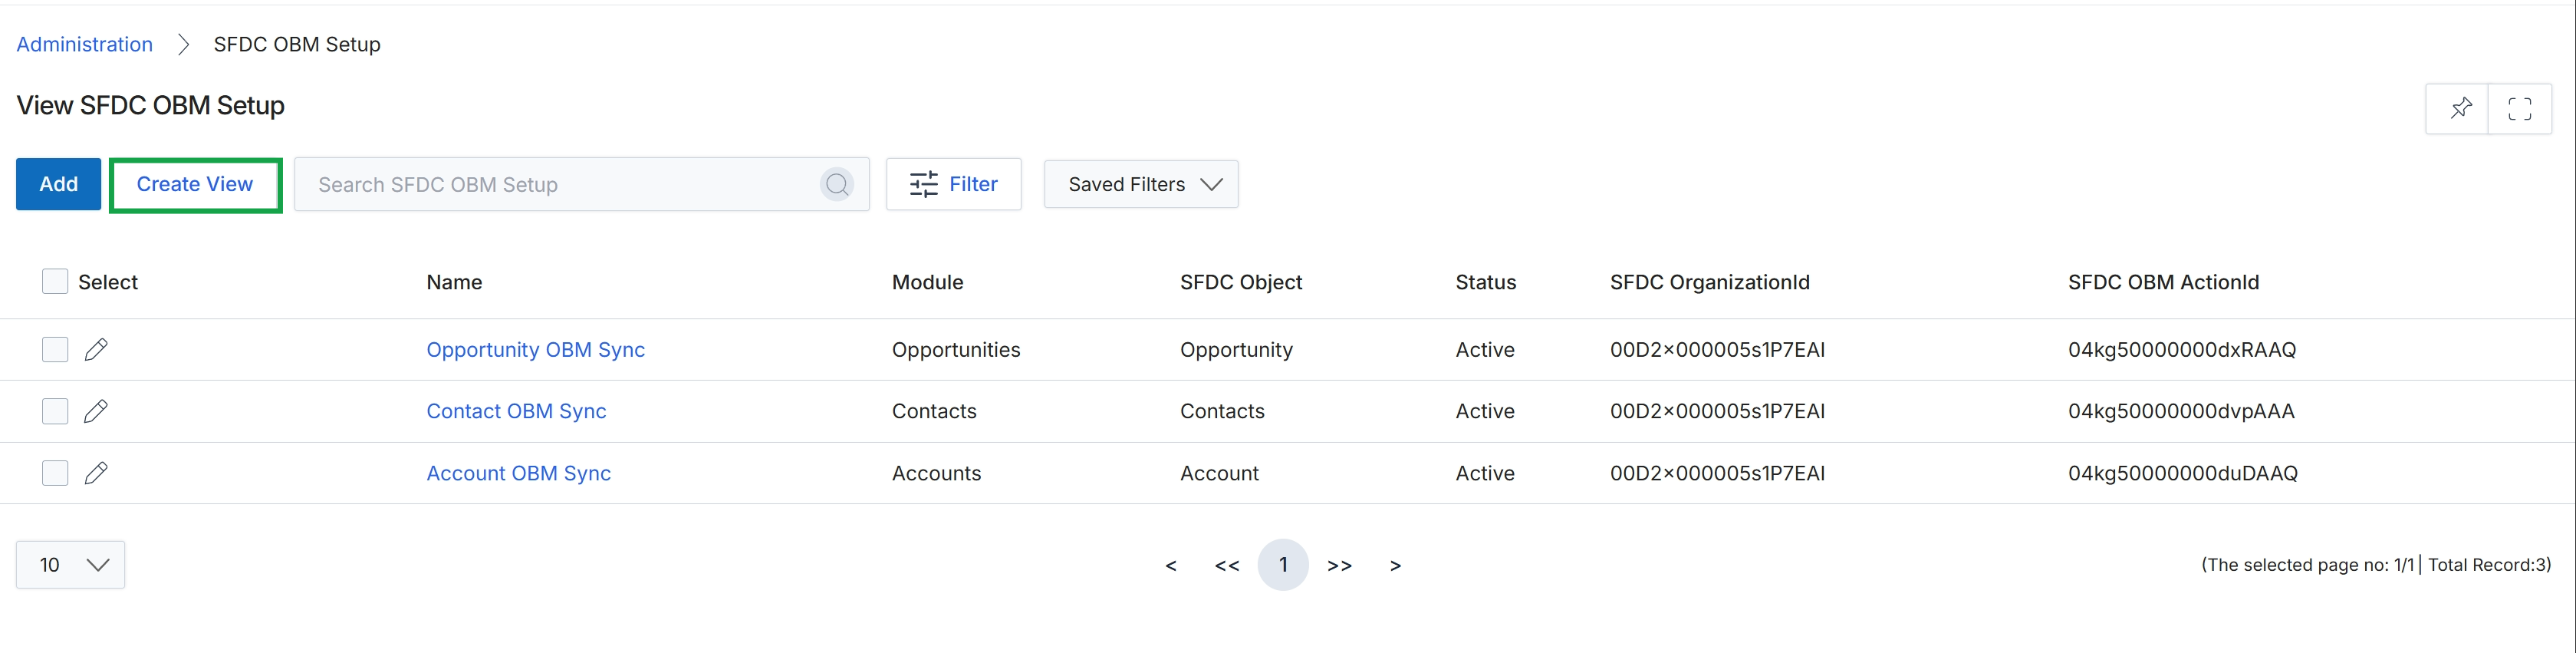
Task: Click the SFDC OrganizationId column header
Action: pyautogui.click(x=1709, y=282)
